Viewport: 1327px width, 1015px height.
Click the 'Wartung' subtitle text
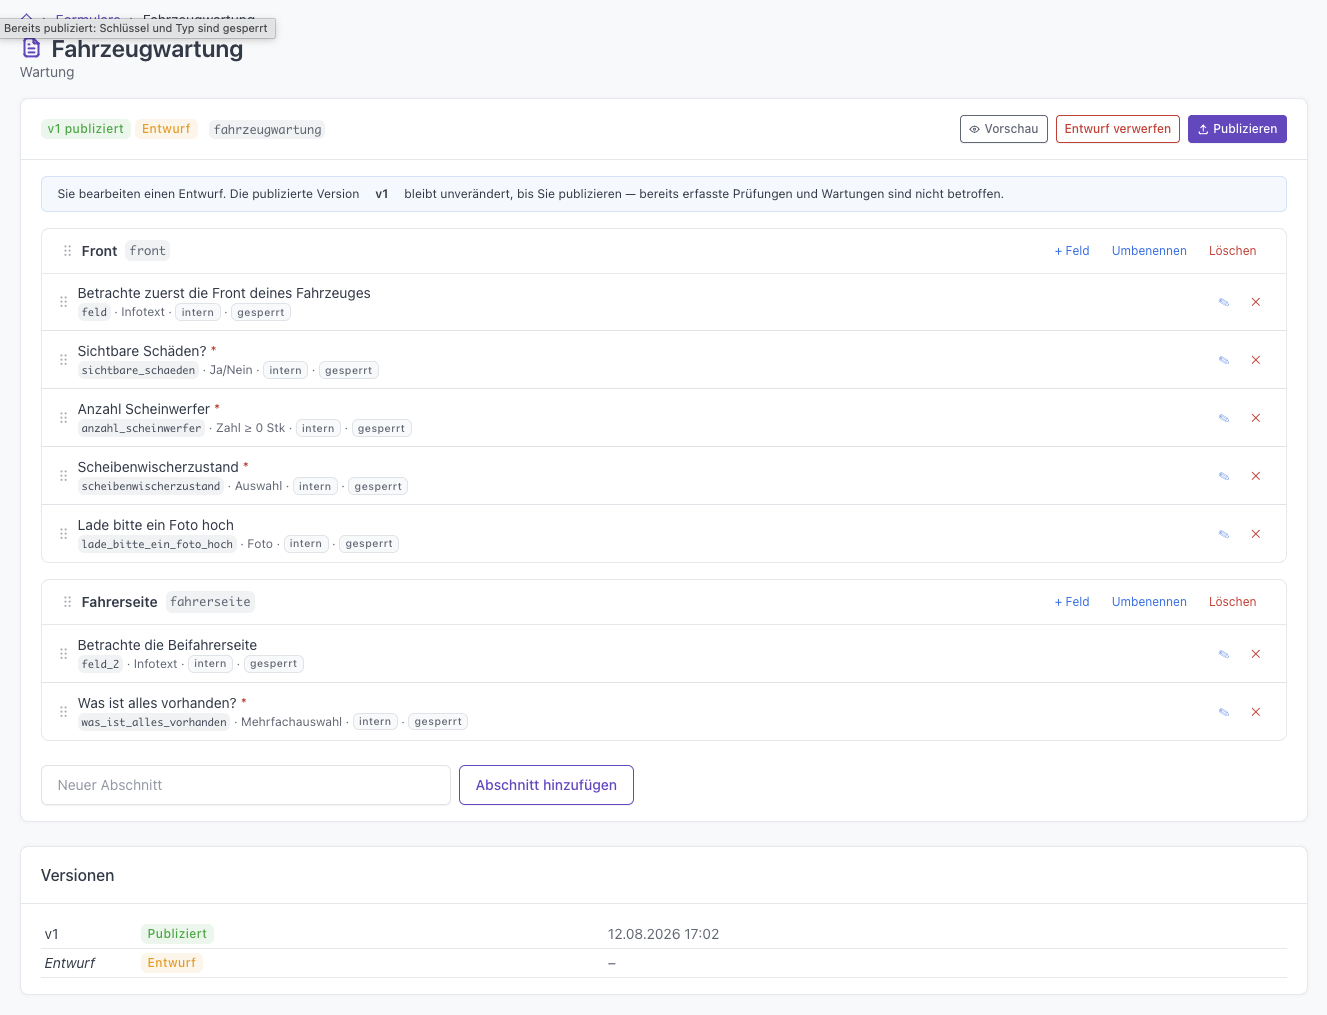(x=47, y=72)
